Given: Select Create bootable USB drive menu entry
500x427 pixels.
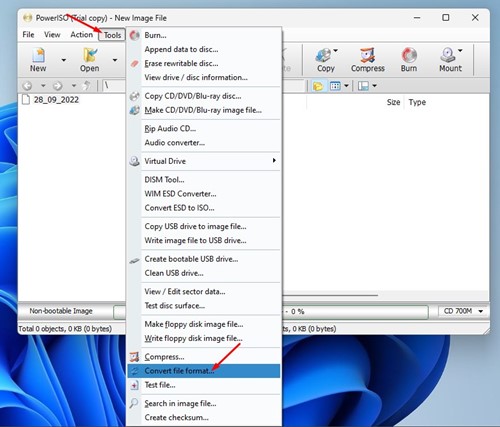Looking at the screenshot, I should point(204,259).
